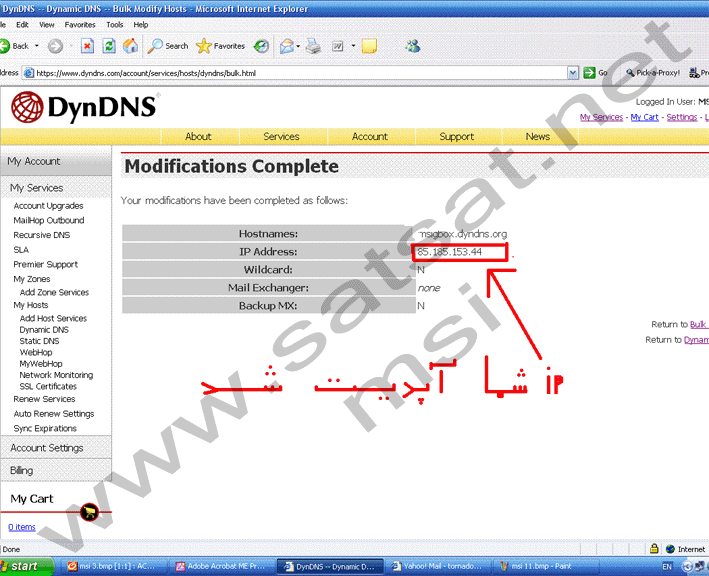
Task: Open SLA sidebar link
Action: click(21, 250)
